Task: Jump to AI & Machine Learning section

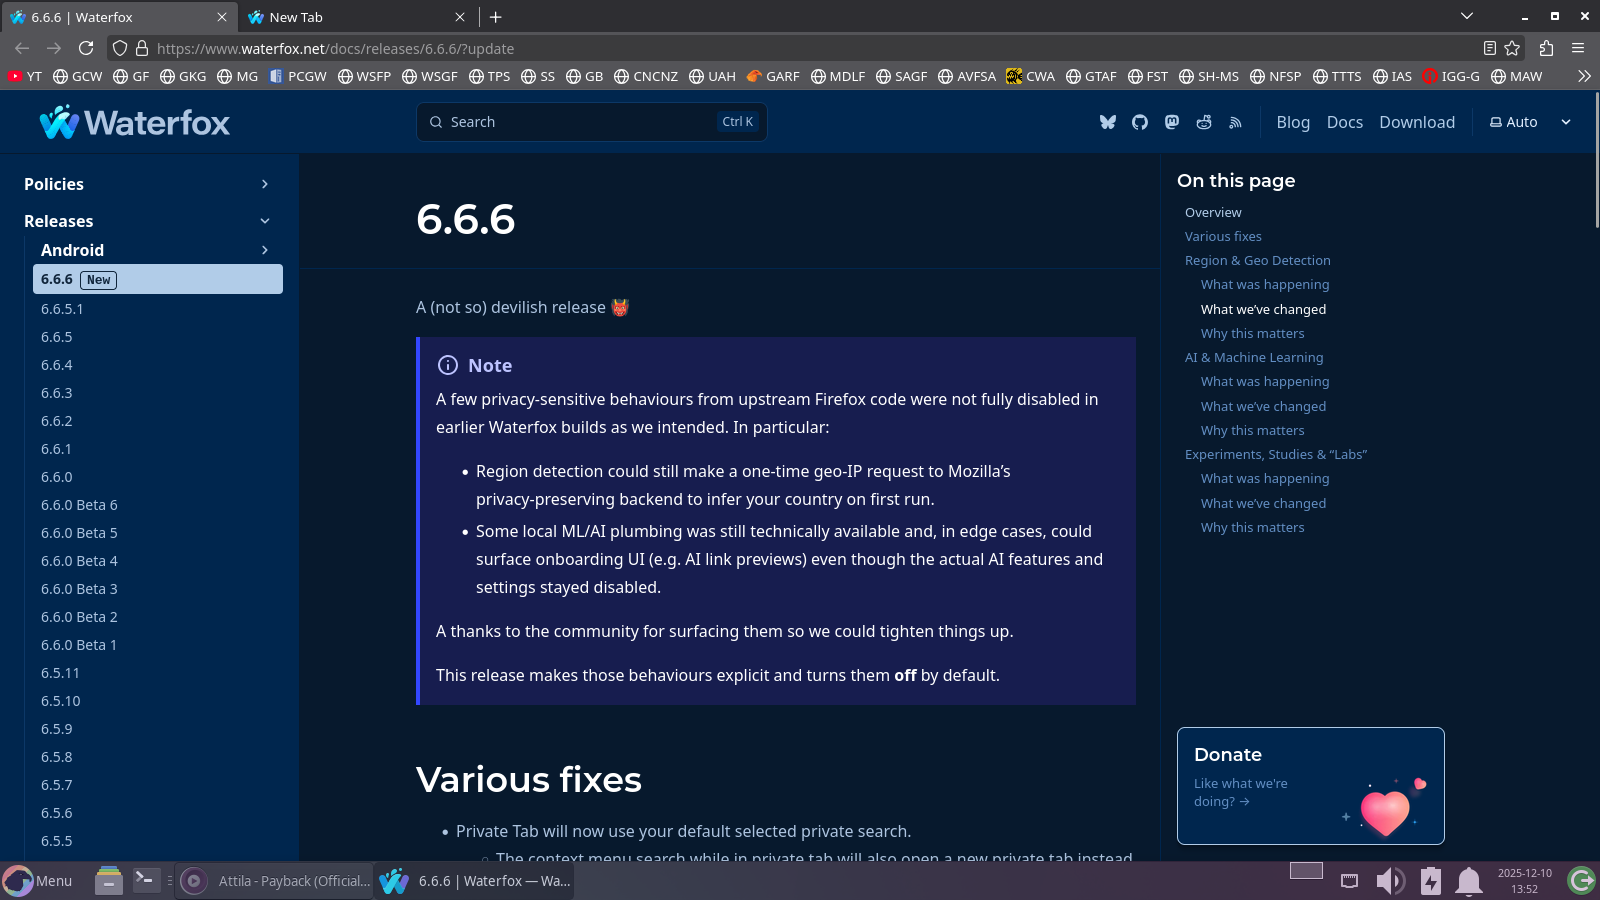Action: pos(1253,358)
